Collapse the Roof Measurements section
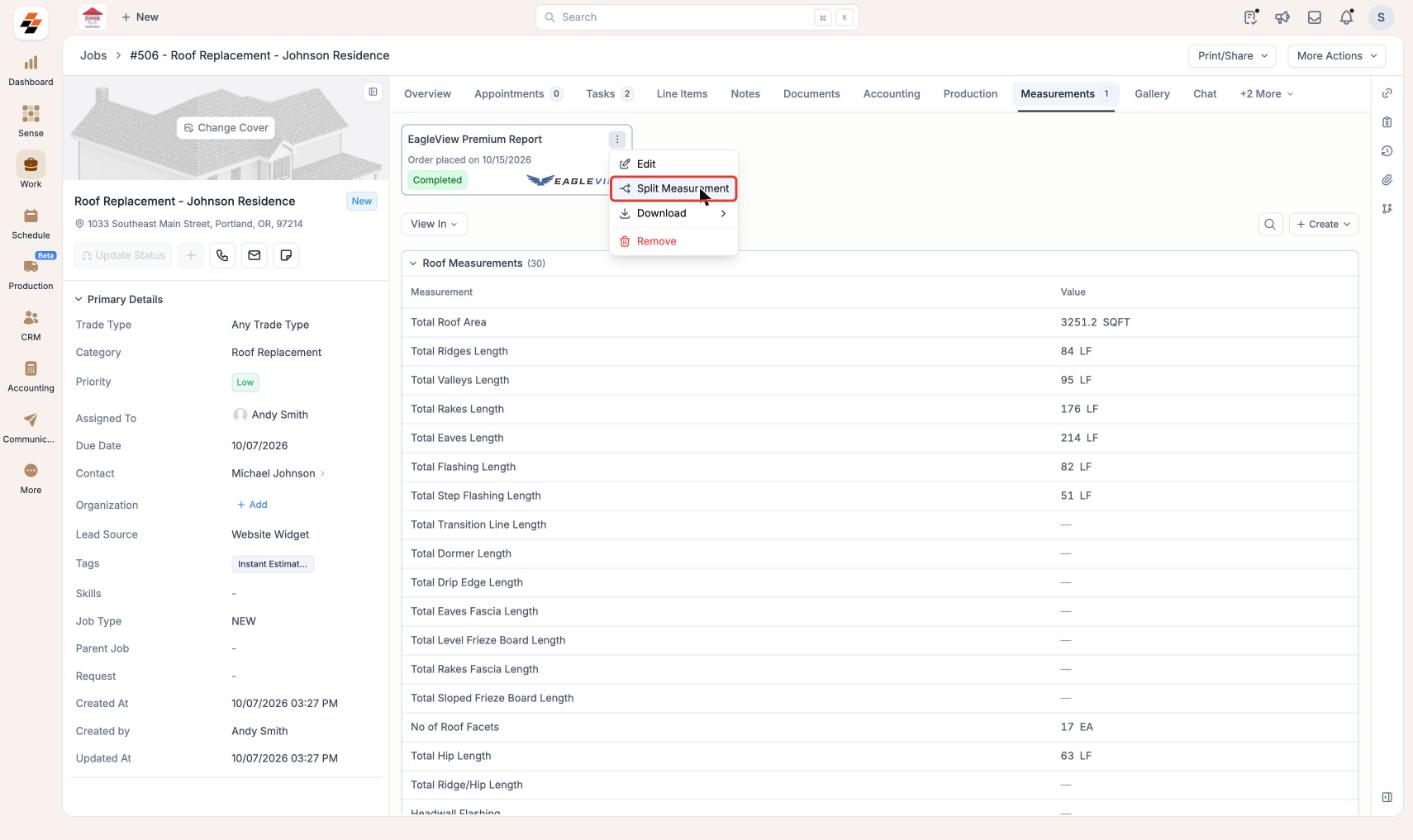 tap(413, 263)
